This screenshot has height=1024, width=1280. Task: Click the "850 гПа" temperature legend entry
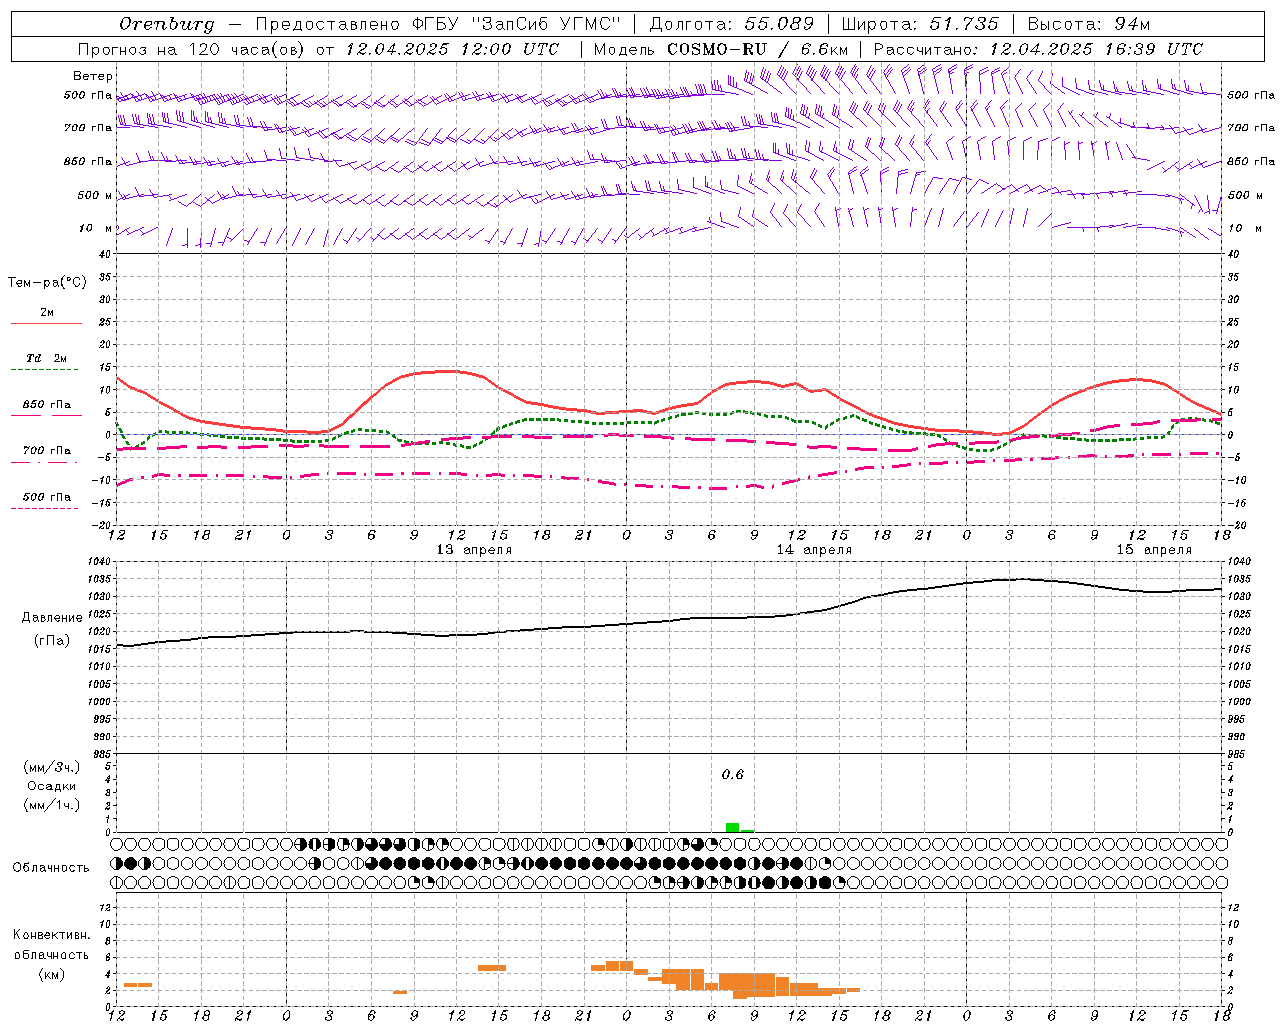(x=47, y=405)
